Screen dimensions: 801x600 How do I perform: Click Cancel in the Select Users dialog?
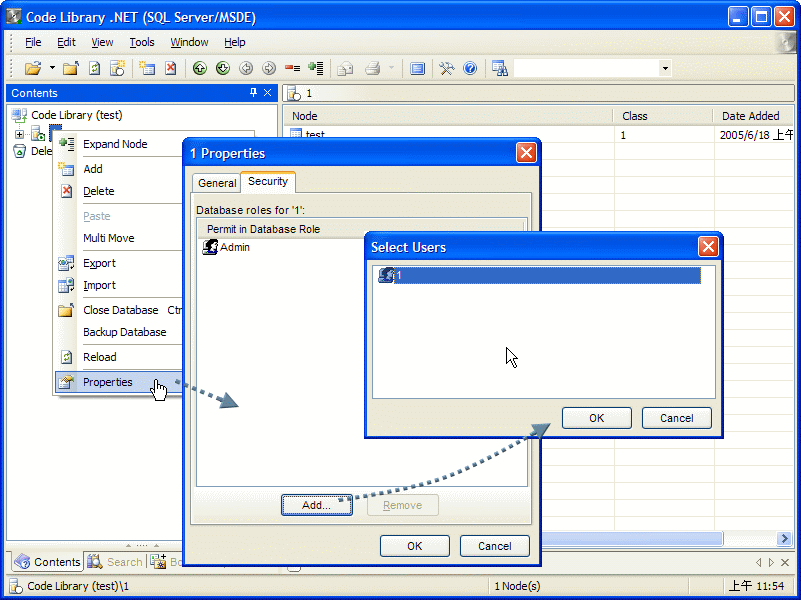(677, 418)
